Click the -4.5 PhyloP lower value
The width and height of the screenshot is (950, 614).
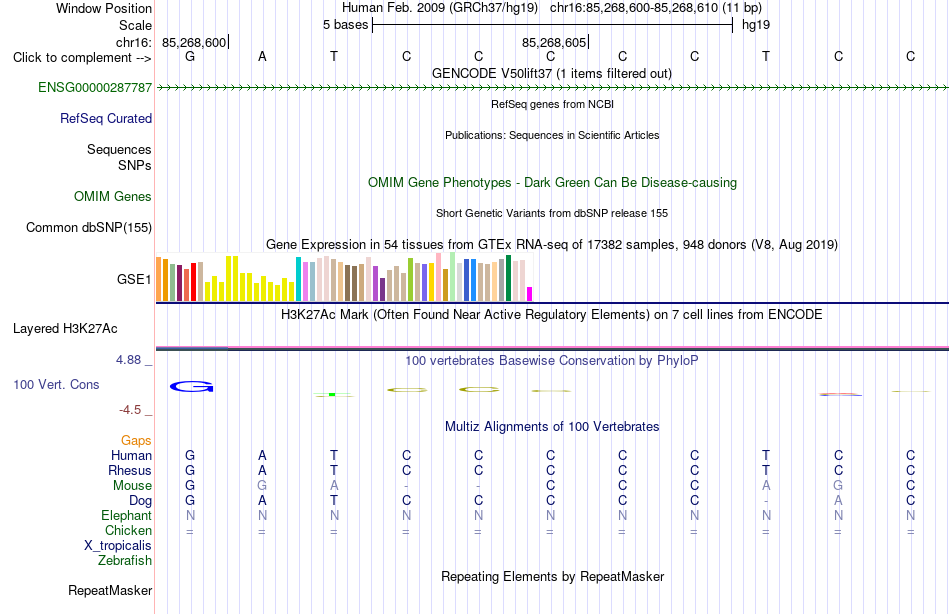(x=130, y=410)
